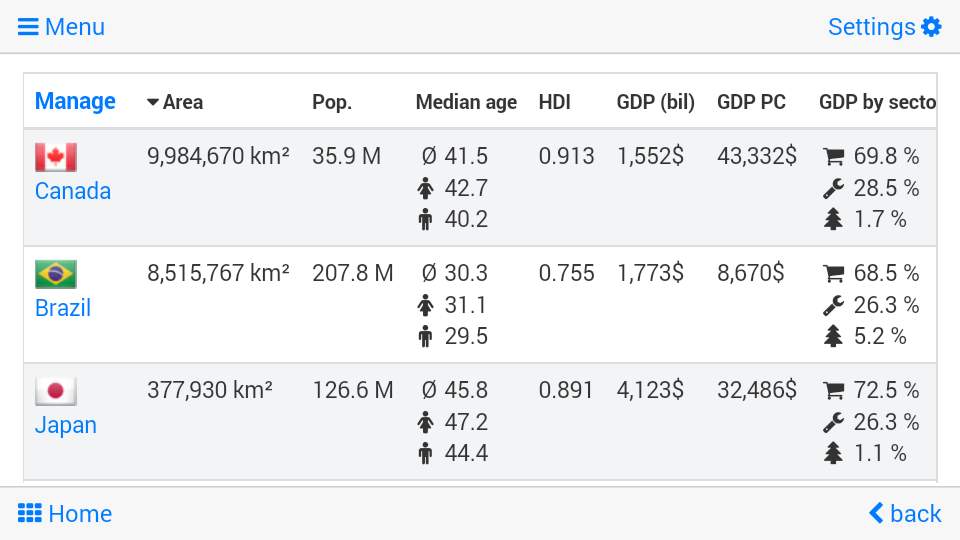This screenshot has width=960, height=540.
Task: Click the back chevron icon
Action: tap(876, 513)
